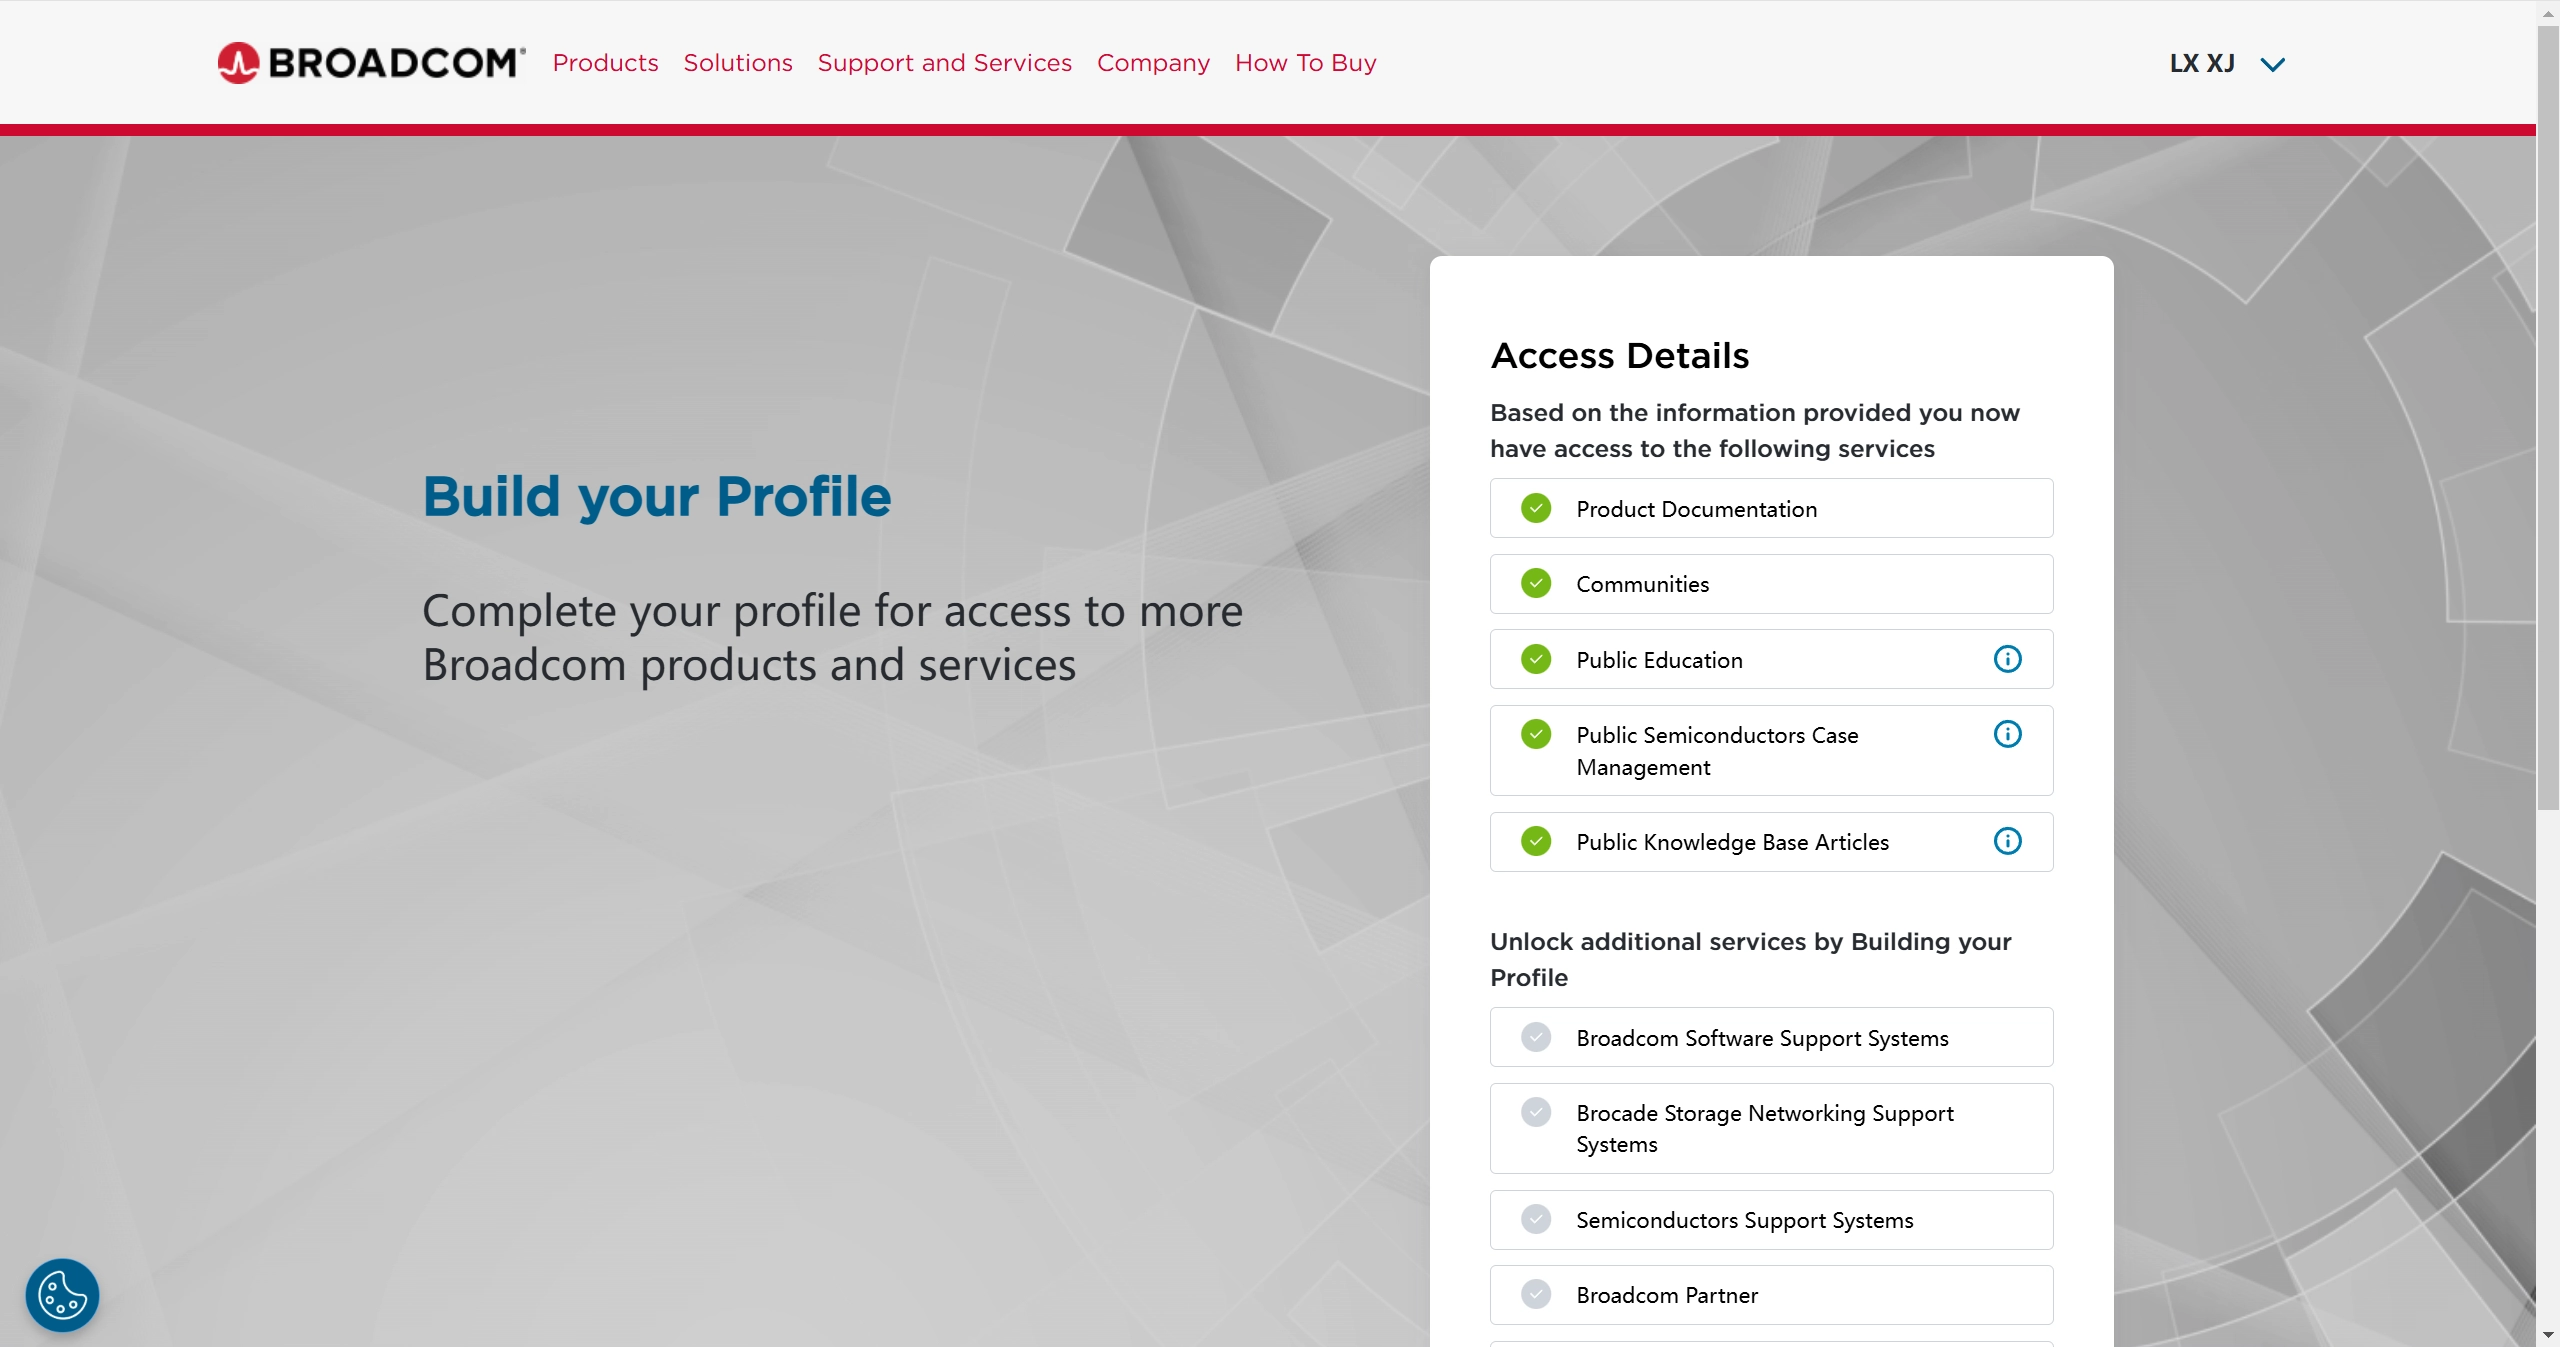Click info icon beside Public Education
The height and width of the screenshot is (1347, 2560).
pos(2007,659)
